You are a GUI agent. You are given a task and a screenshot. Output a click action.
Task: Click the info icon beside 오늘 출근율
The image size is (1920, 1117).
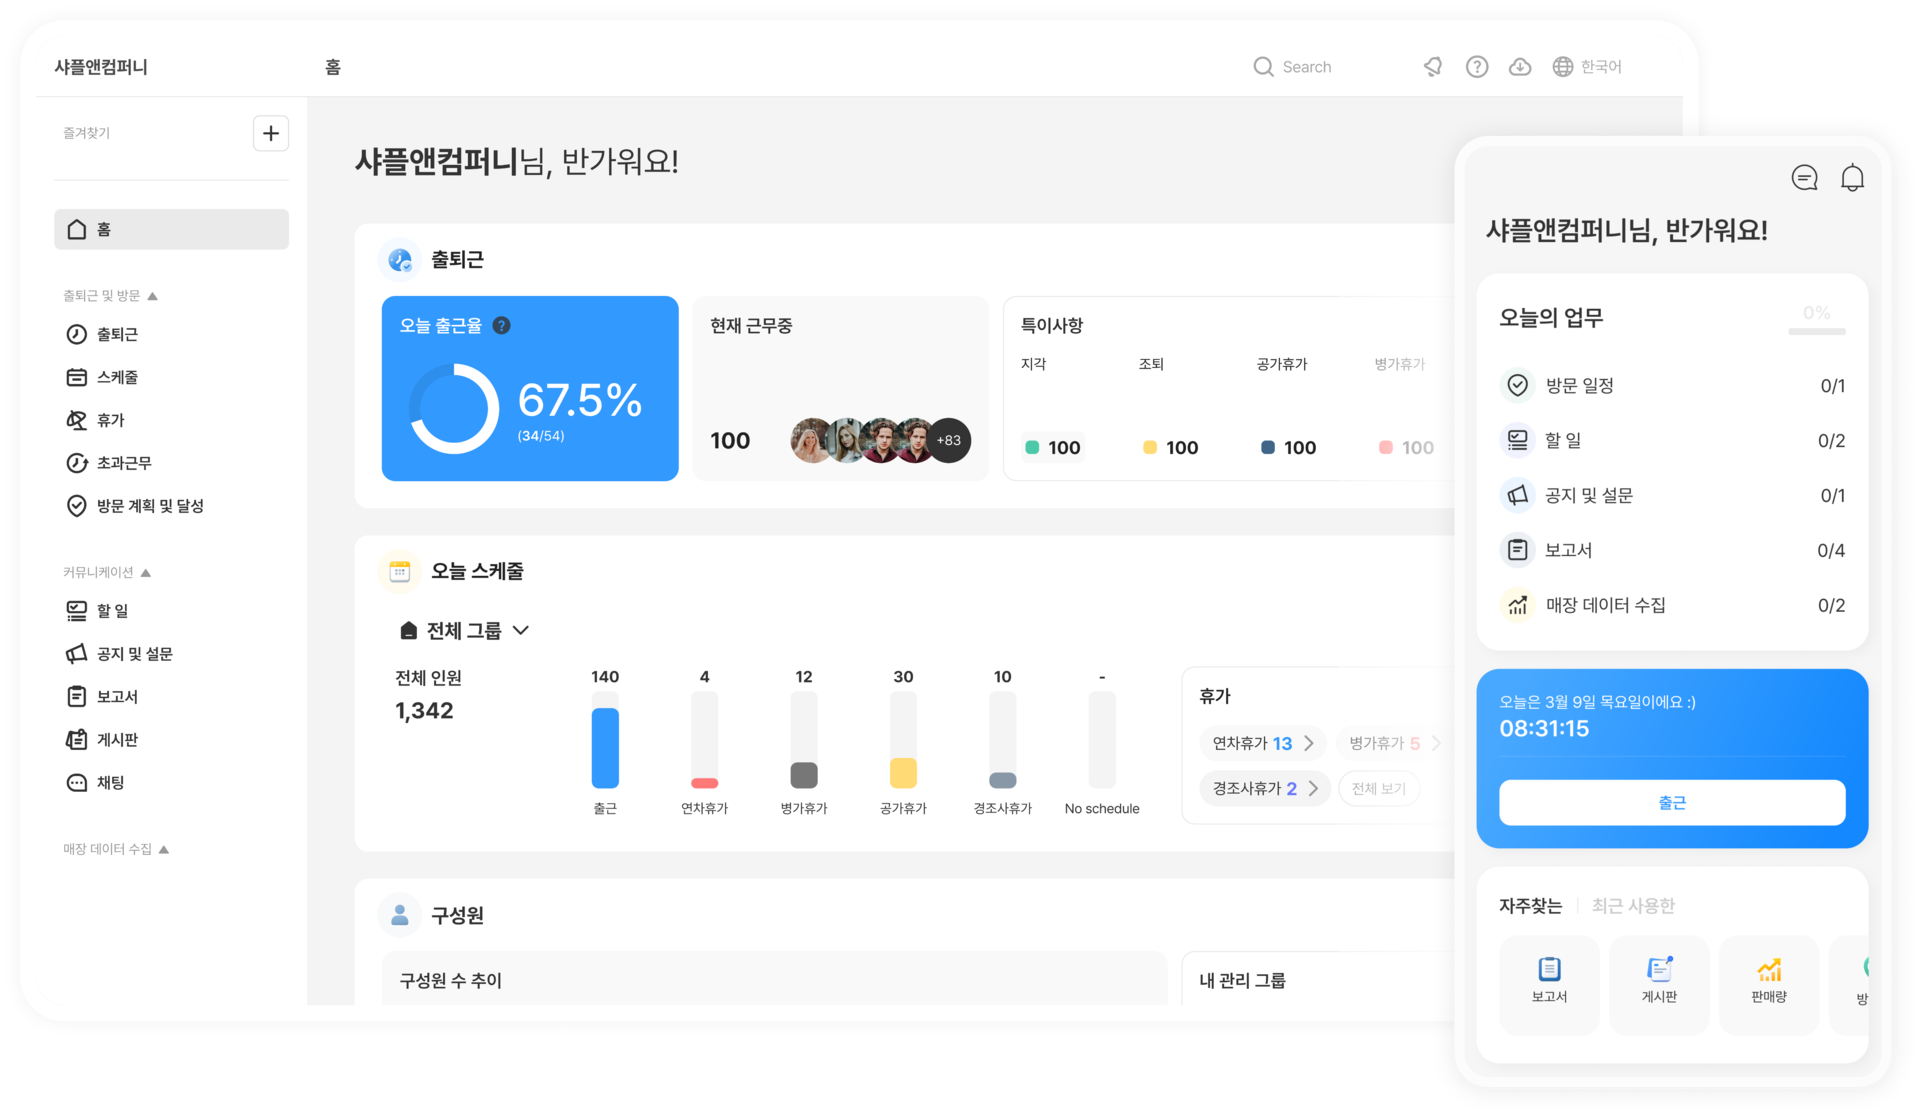pyautogui.click(x=502, y=325)
